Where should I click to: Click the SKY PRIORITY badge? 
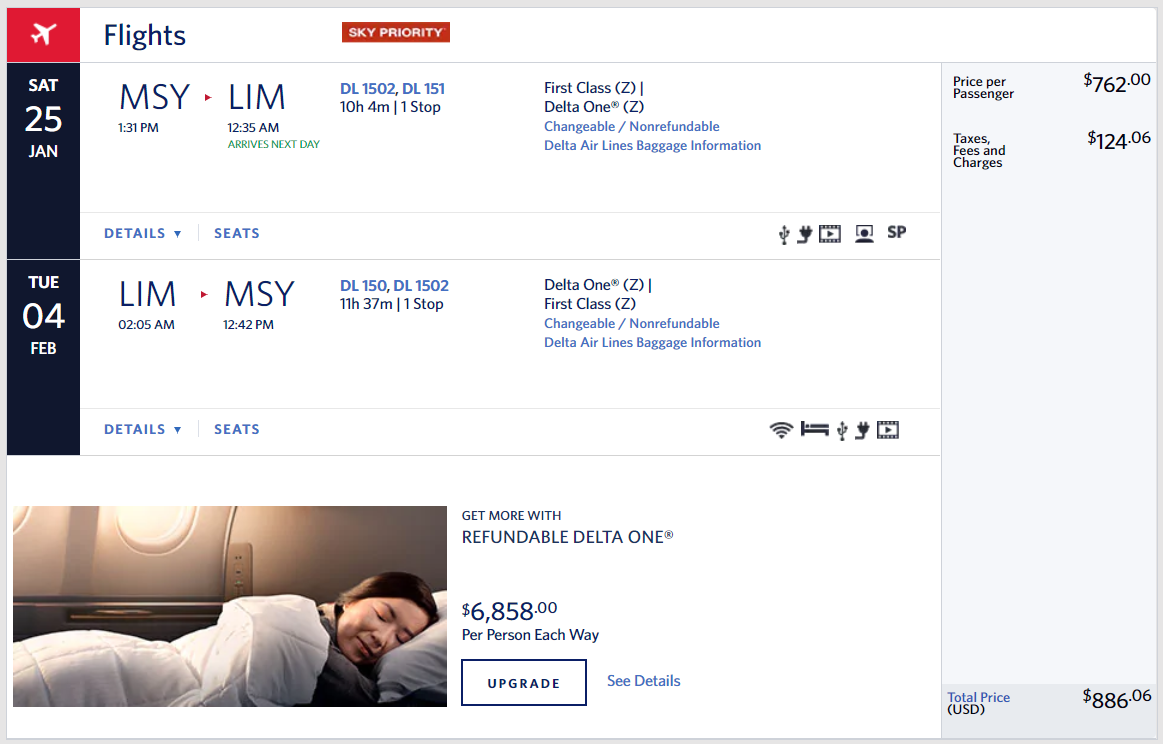pos(395,32)
